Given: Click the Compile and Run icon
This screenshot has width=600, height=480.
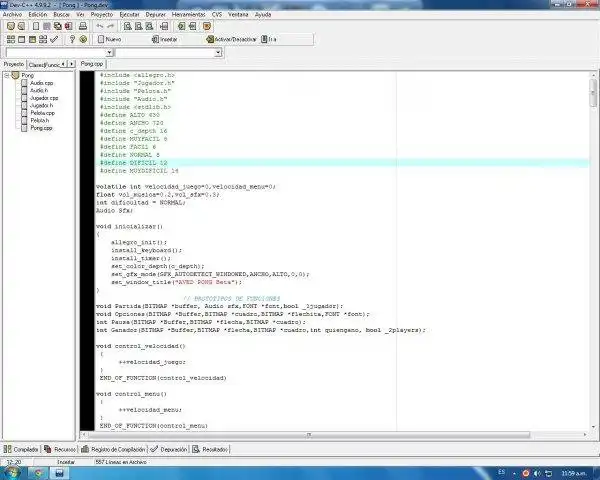Looking at the screenshot, I should [33, 39].
